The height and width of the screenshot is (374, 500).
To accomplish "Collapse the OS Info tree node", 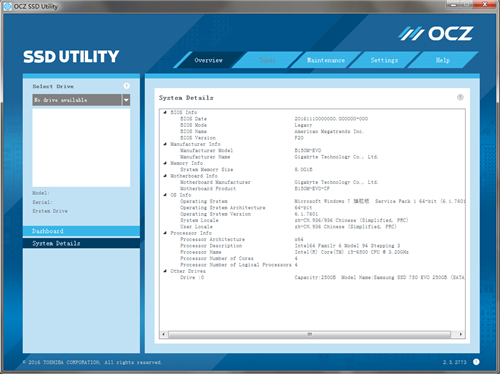I will (165, 195).
